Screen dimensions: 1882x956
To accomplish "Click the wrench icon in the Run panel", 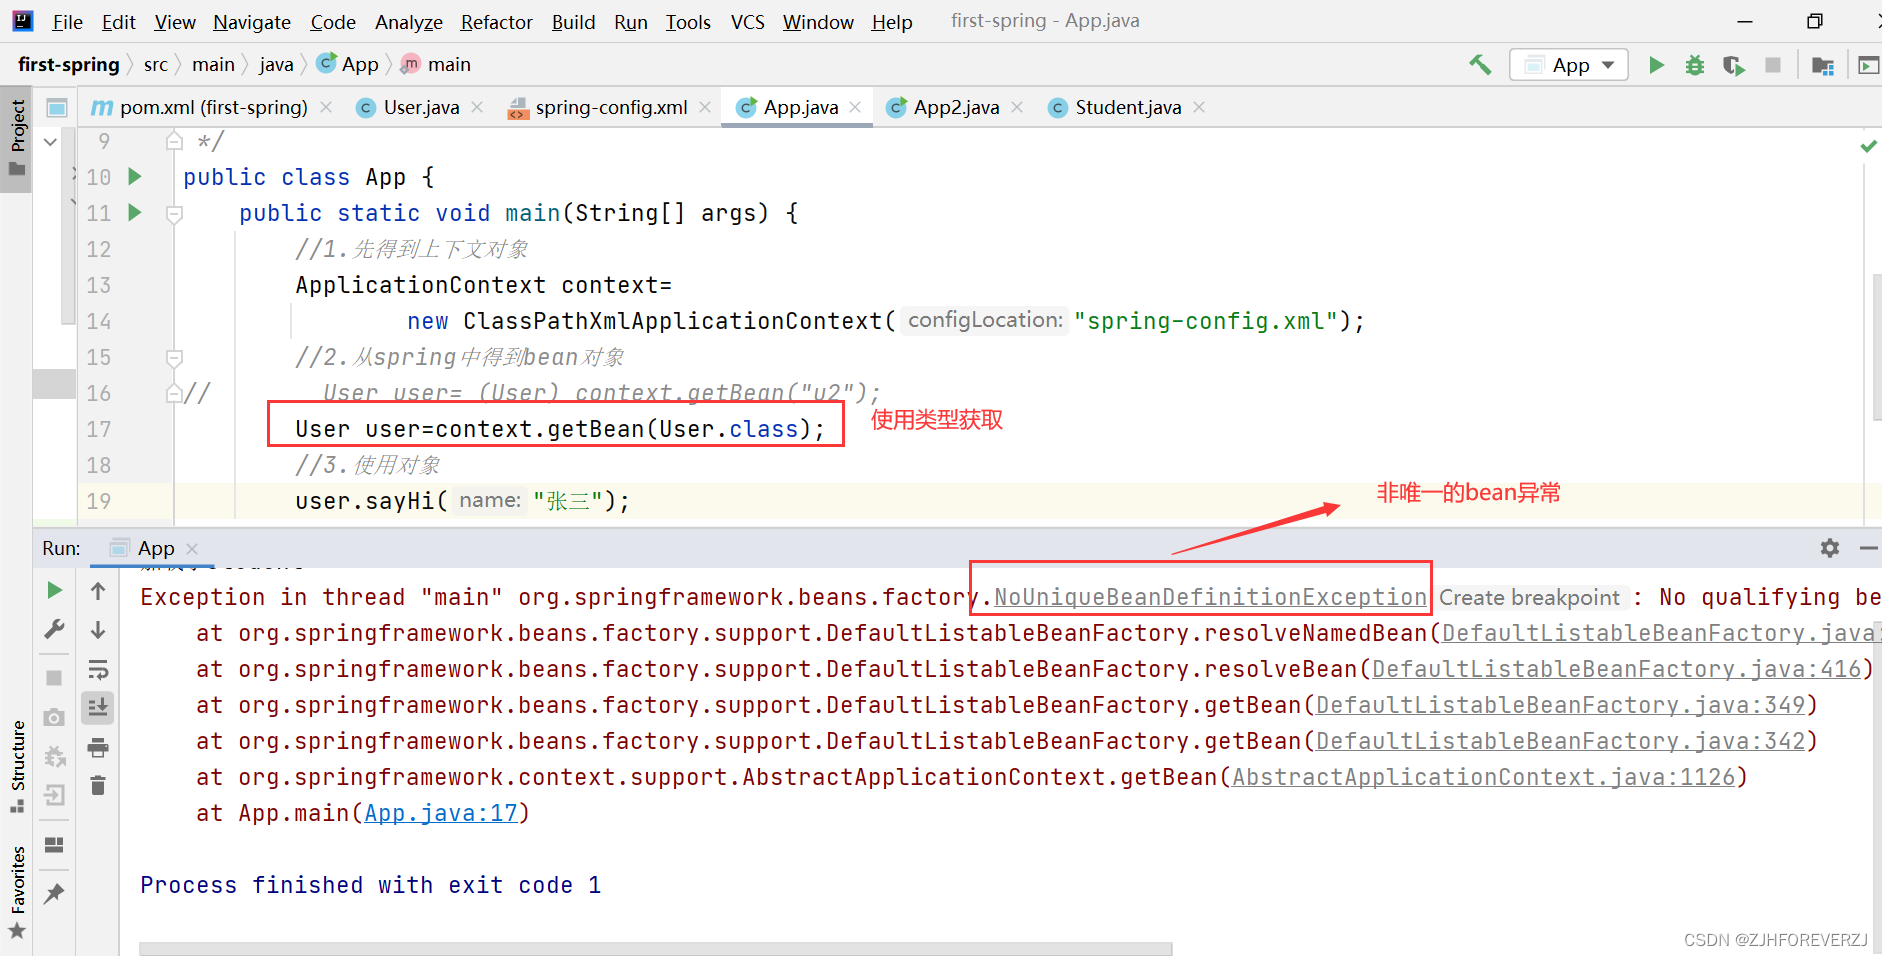I will [x=55, y=629].
